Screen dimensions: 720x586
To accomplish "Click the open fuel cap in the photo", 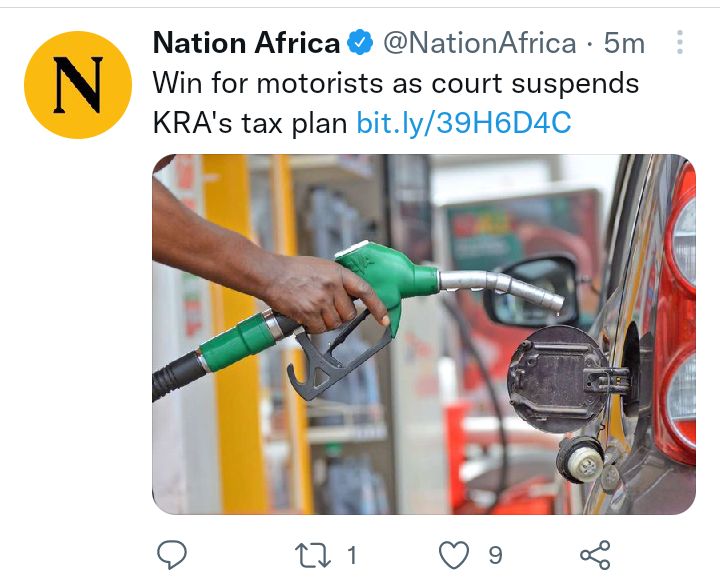I will tap(557, 379).
